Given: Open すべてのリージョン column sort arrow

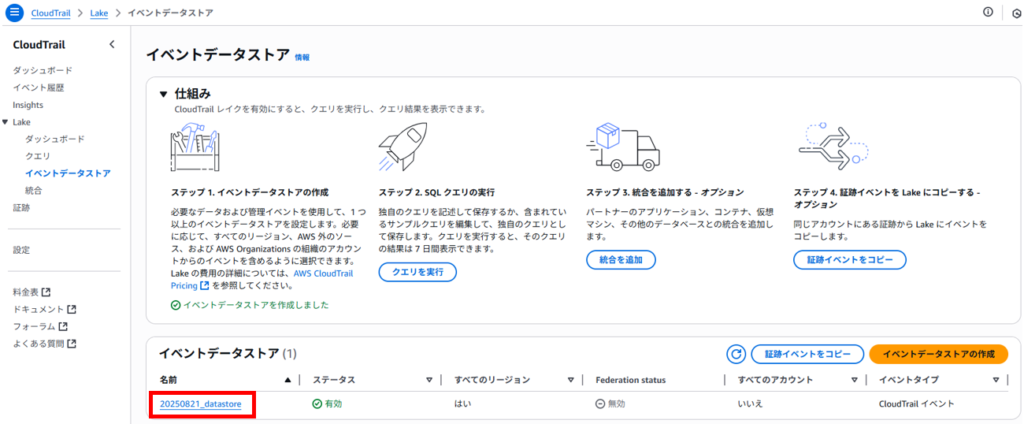Looking at the screenshot, I should click(570, 380).
